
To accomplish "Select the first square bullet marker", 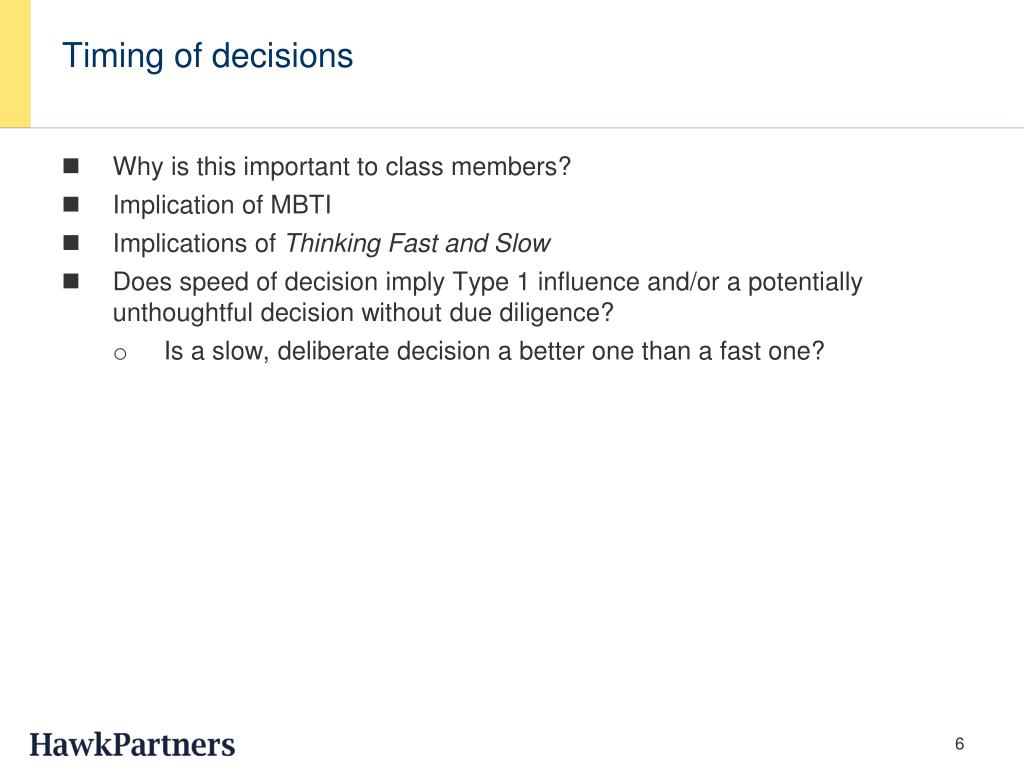I will coord(71,166).
